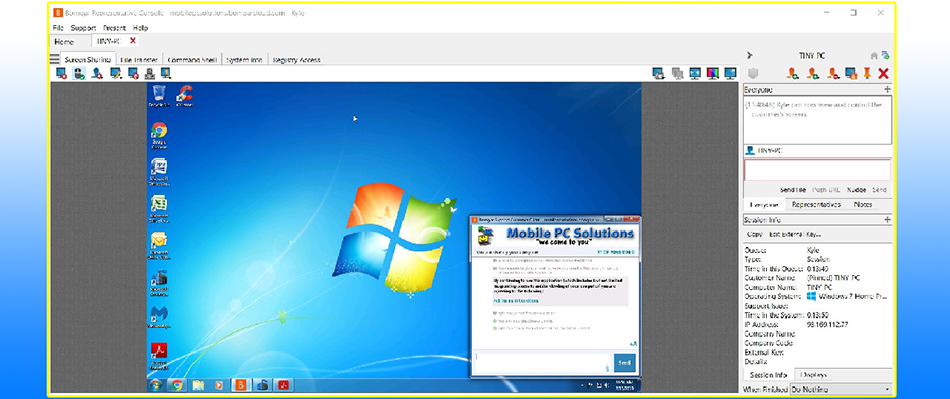The image size is (950, 399).
Task: Click the orange pushpin pin session icon
Action: 867,73
